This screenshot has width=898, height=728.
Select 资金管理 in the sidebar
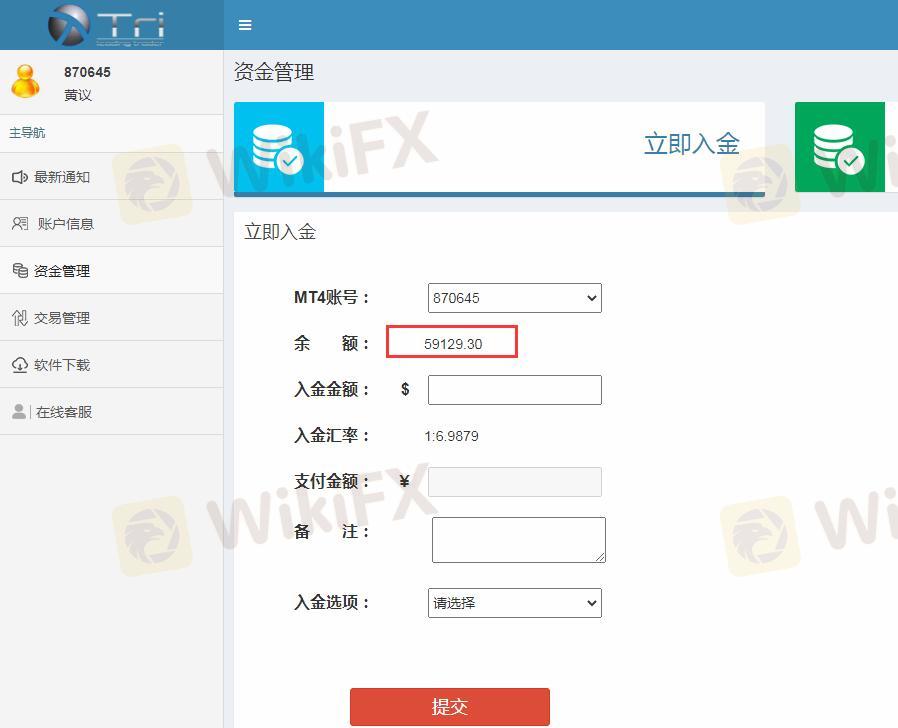[x=112, y=271]
